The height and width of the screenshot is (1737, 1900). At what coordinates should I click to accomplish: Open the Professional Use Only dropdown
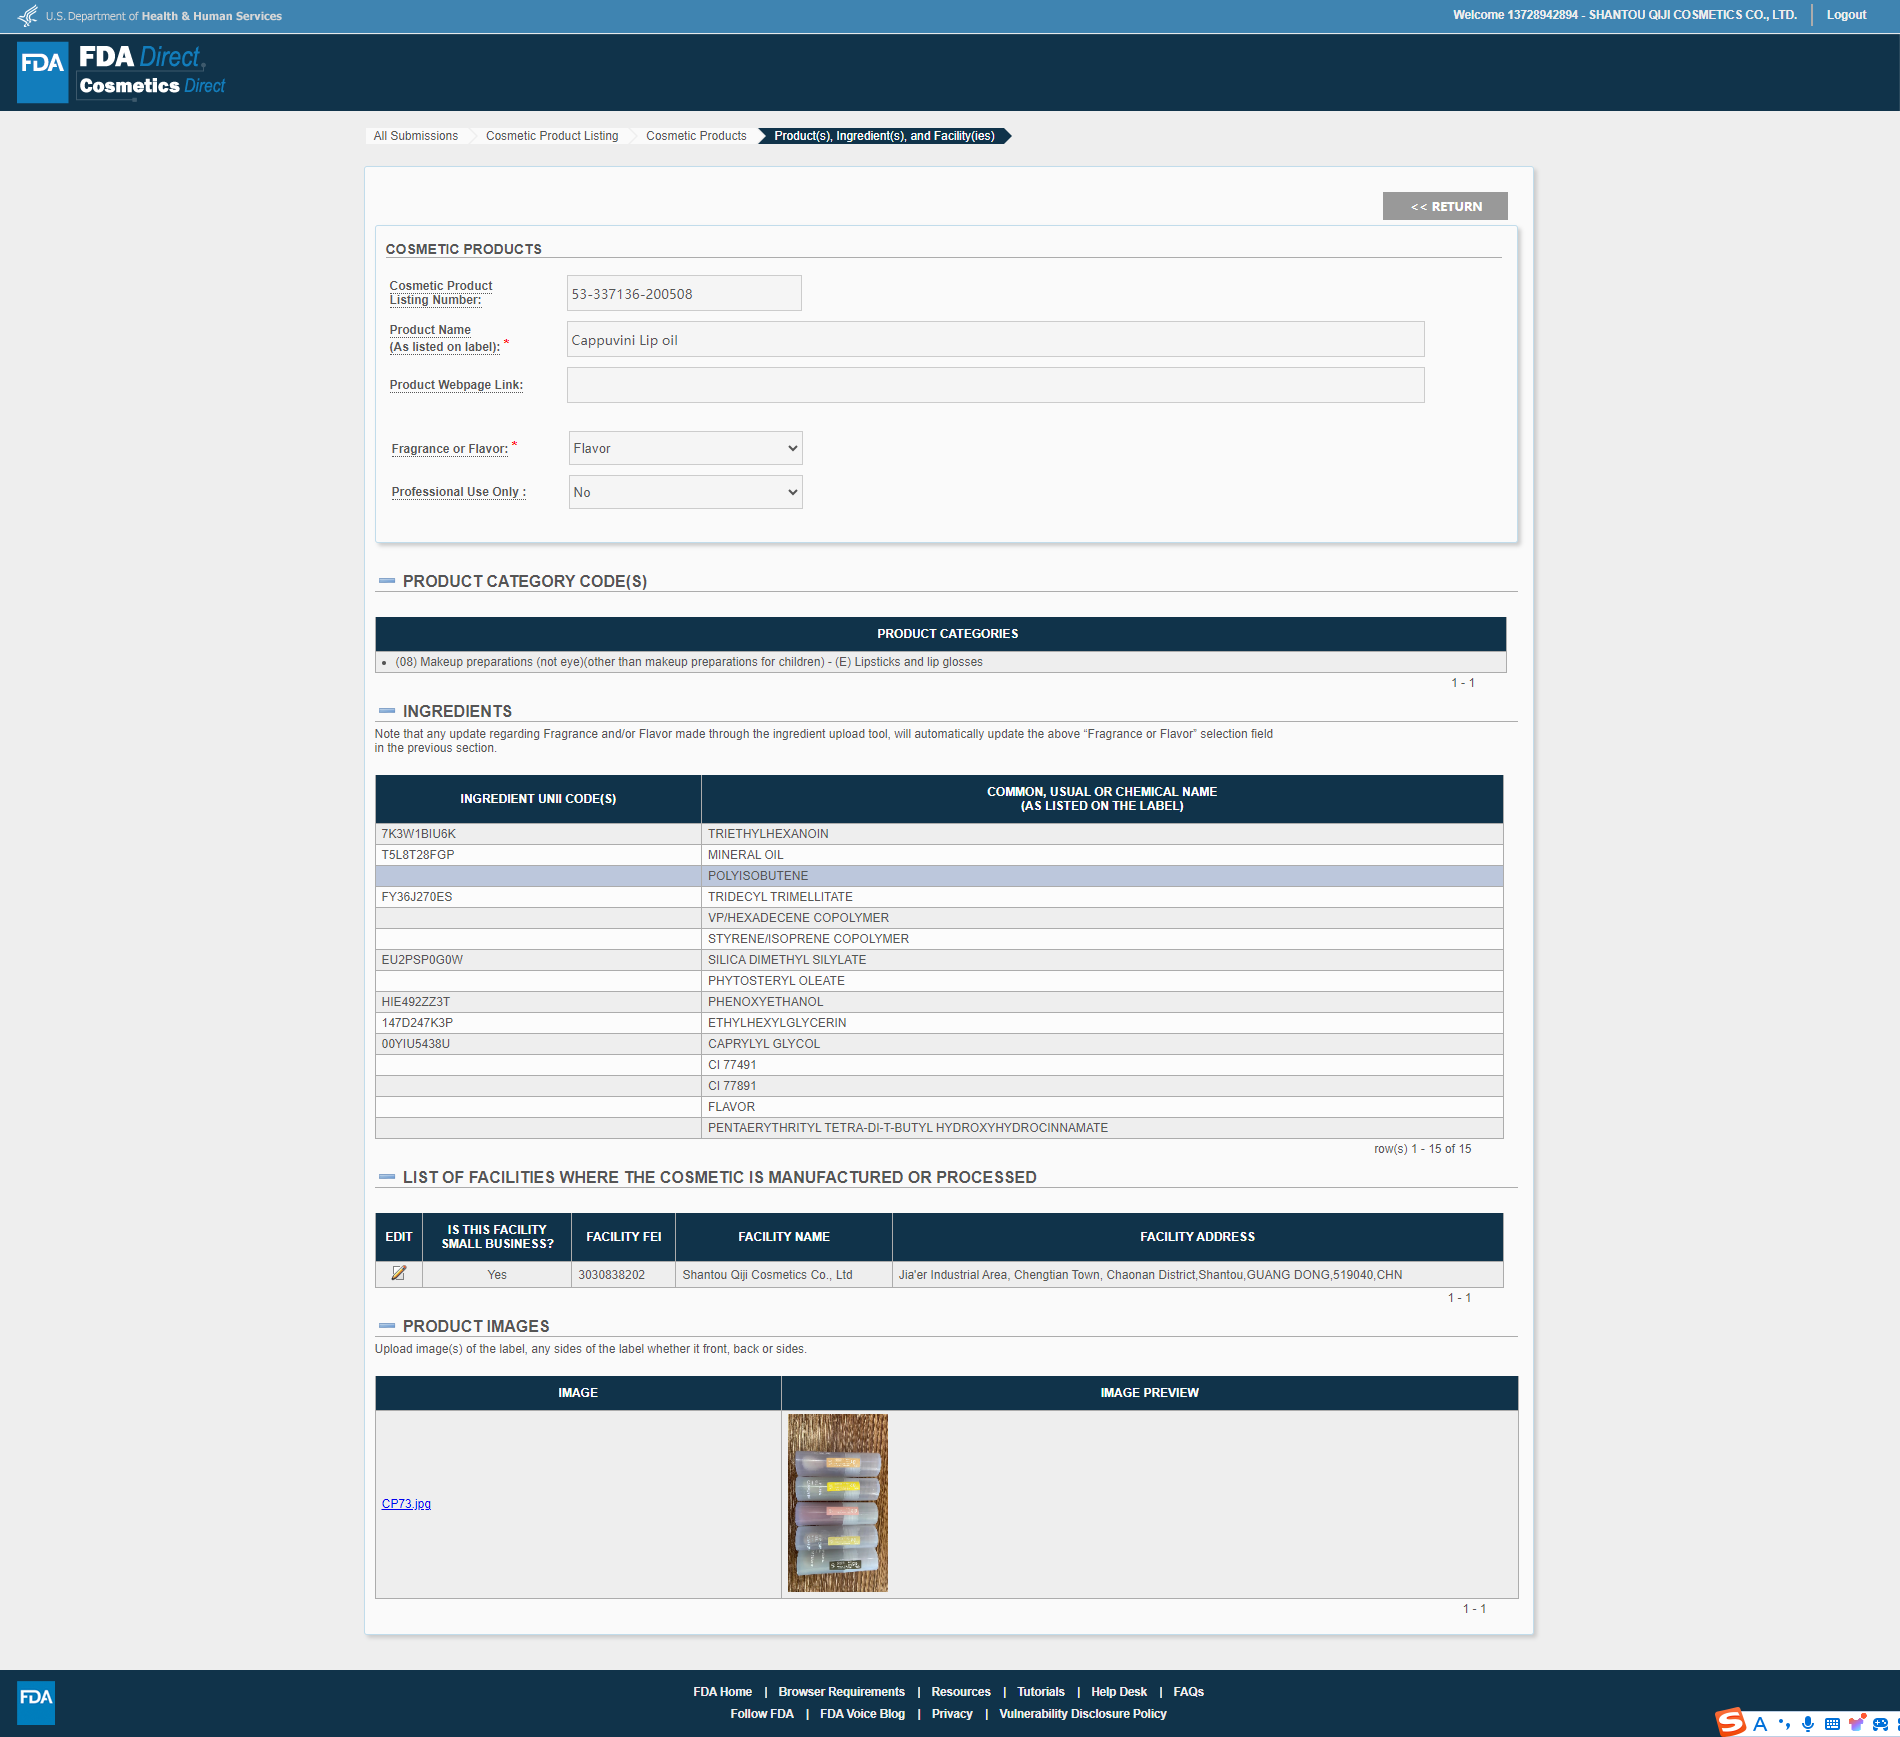click(x=685, y=492)
